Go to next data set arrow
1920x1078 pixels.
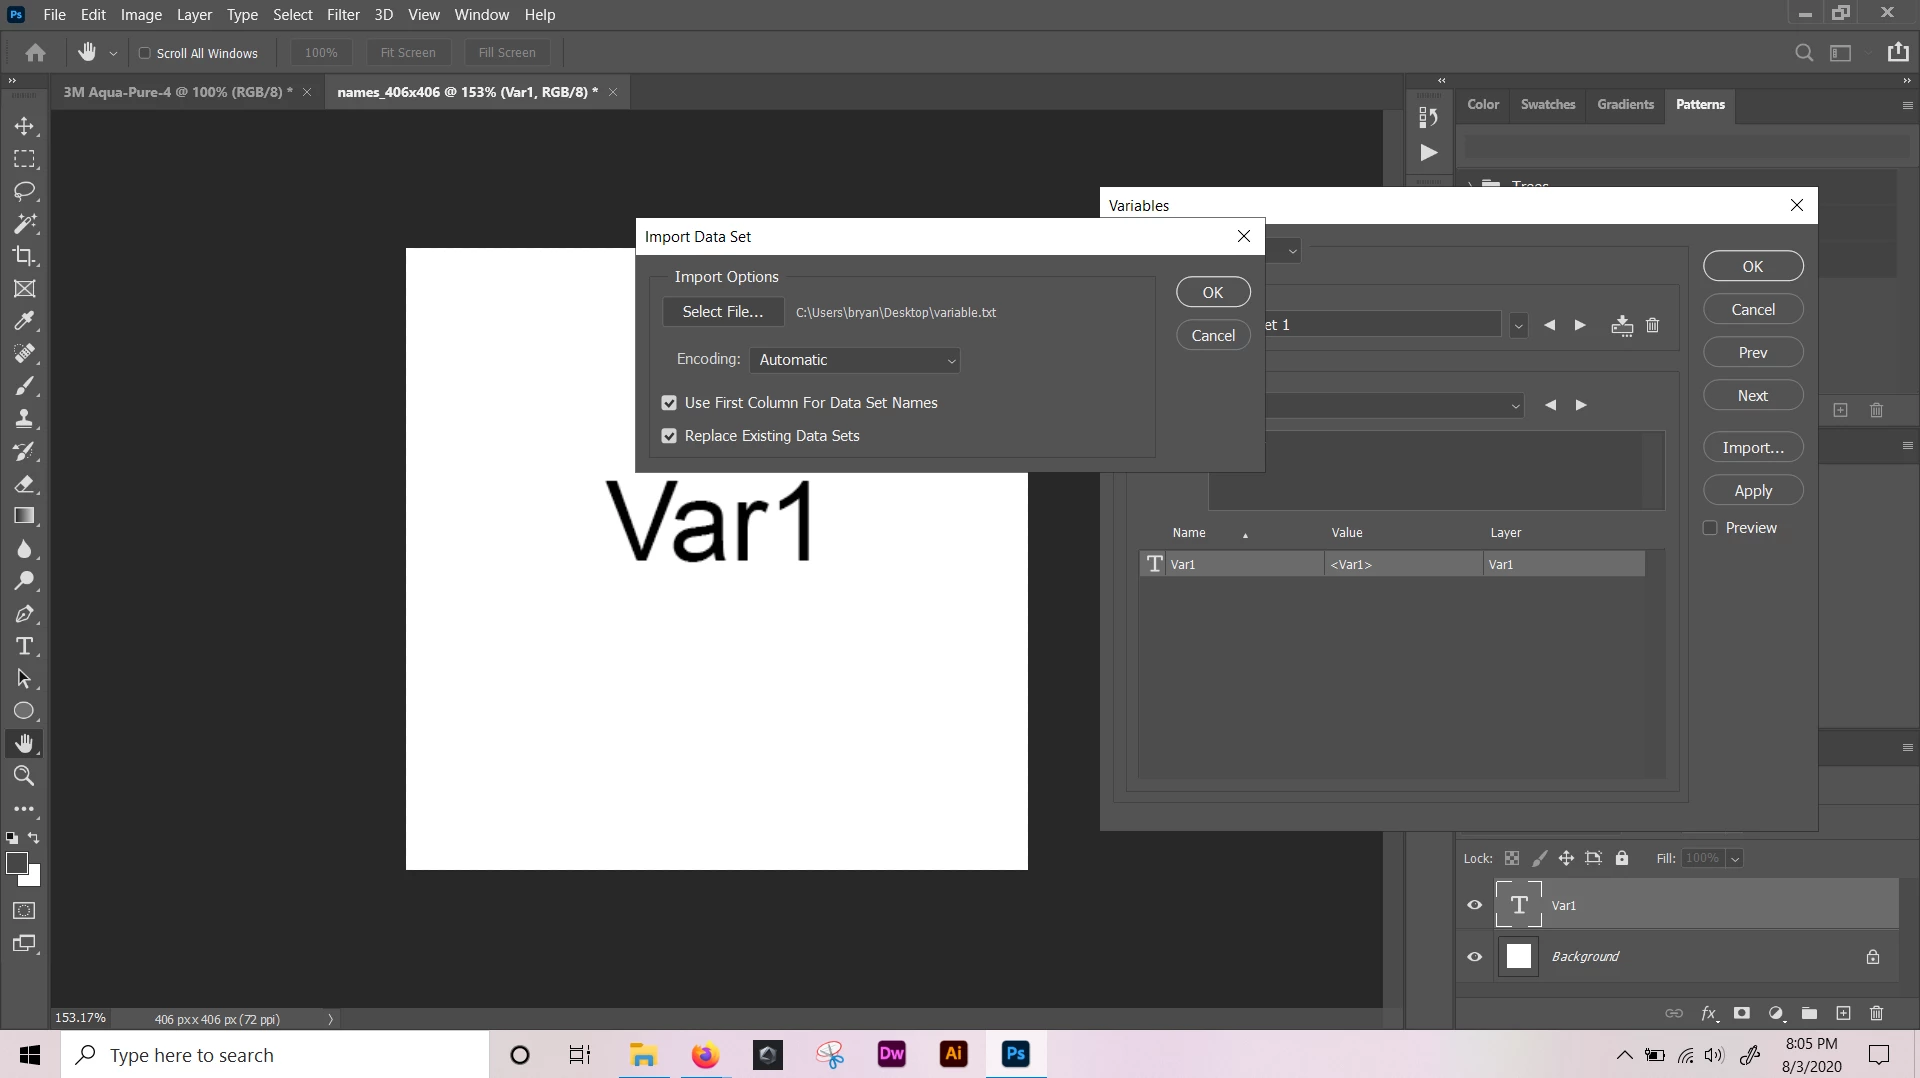1580,325
